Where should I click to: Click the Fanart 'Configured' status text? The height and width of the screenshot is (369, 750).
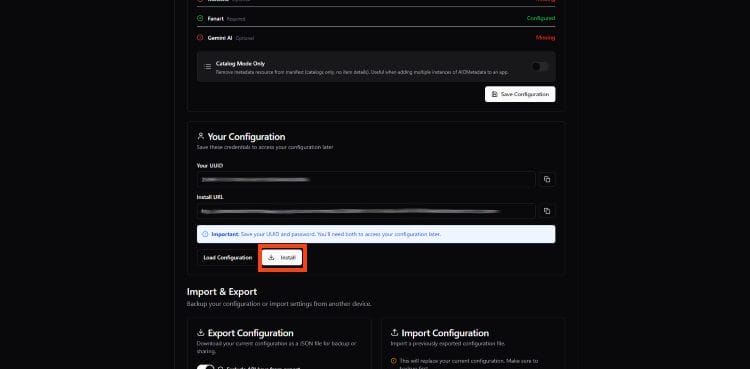coord(541,18)
